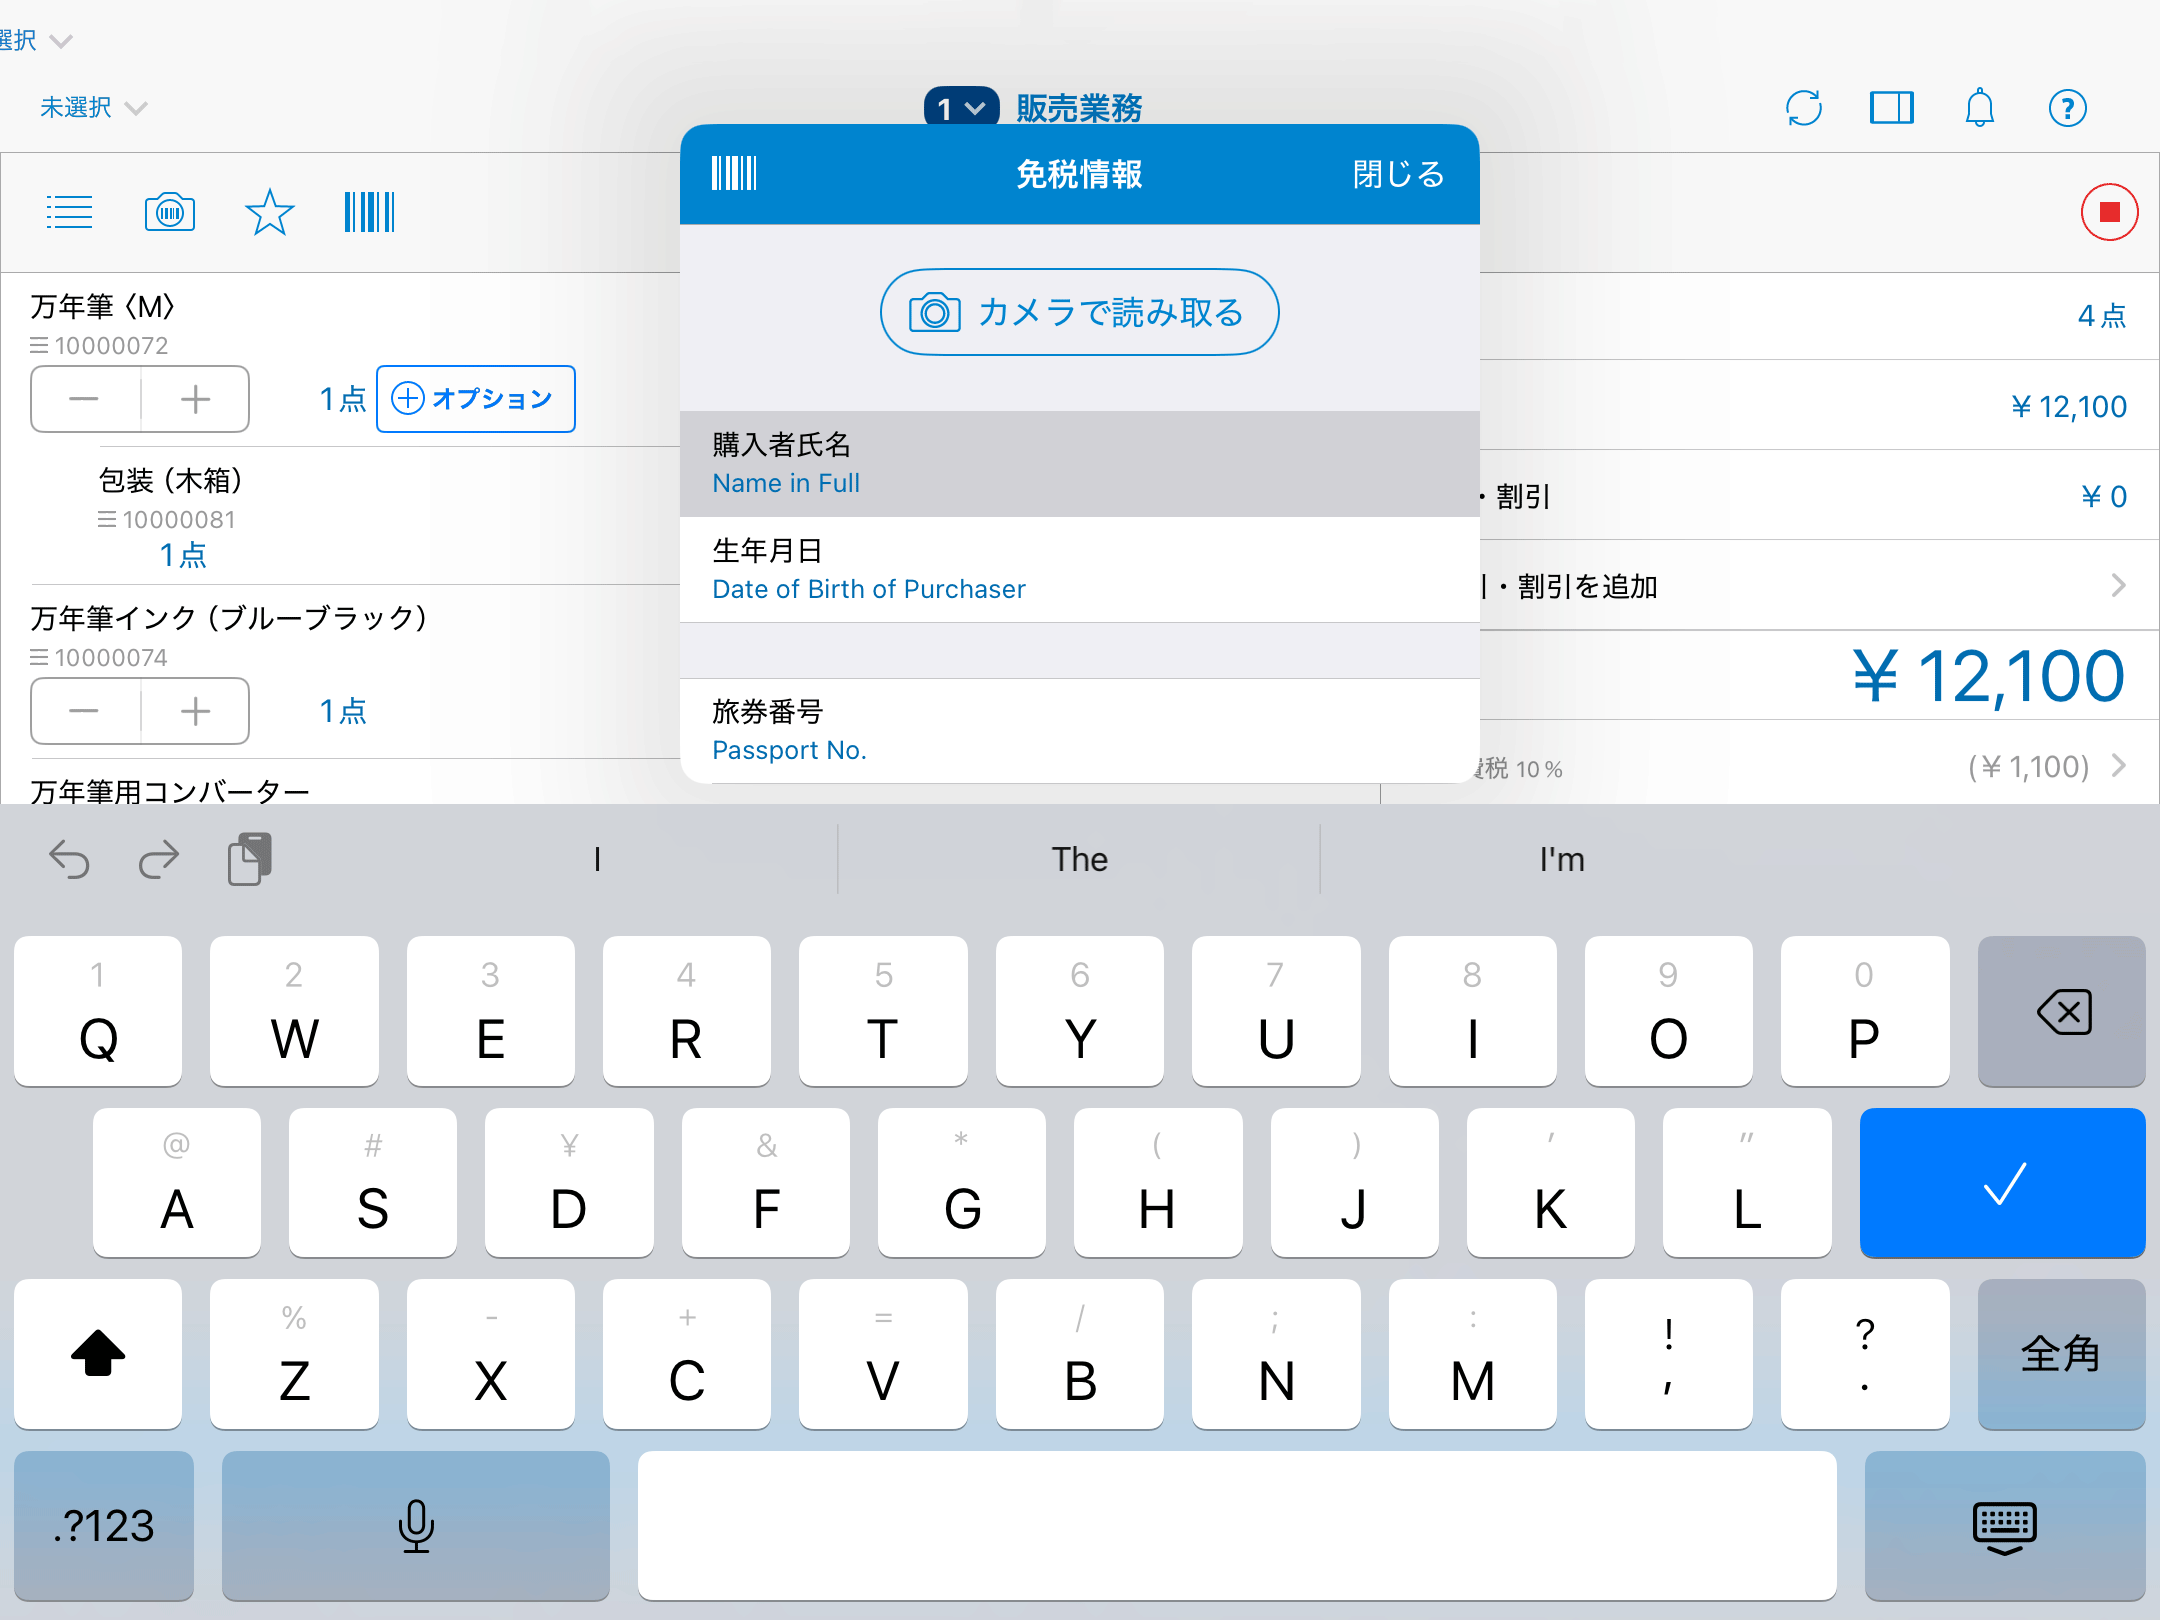
Task: Increase quantity of 万年筆インク
Action: point(195,711)
